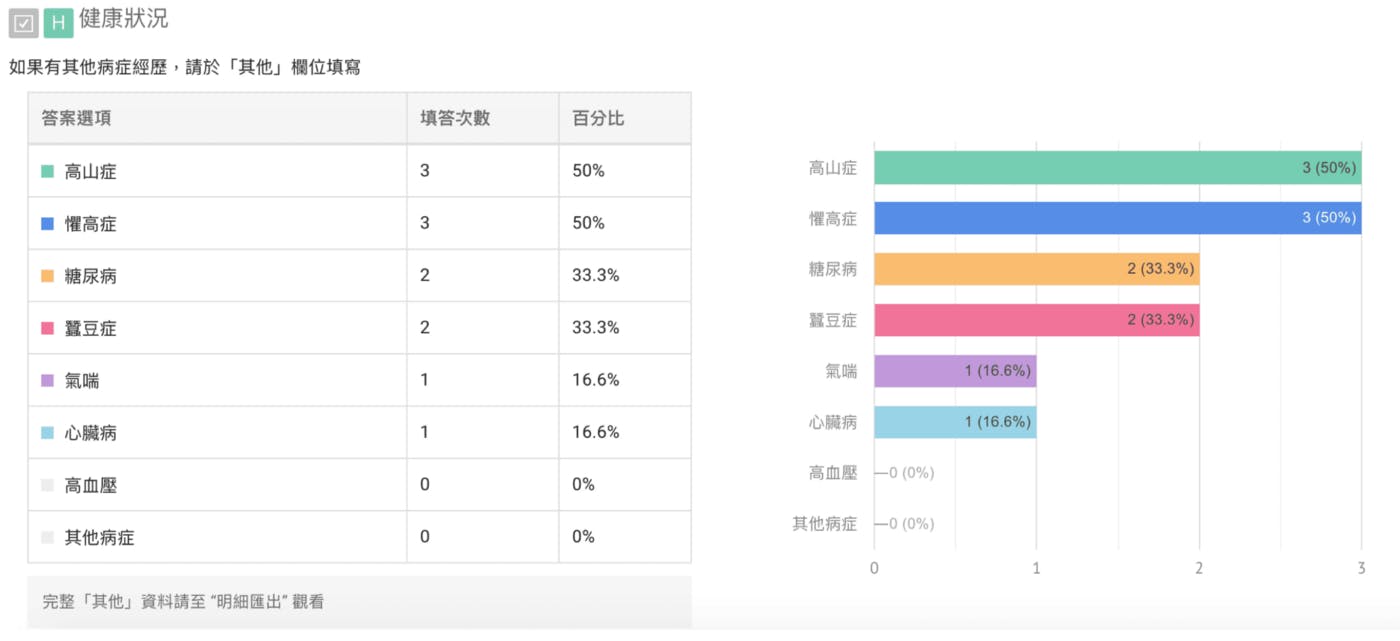
Task: Click the grey swatch beside 其他病症
Action: 47,537
